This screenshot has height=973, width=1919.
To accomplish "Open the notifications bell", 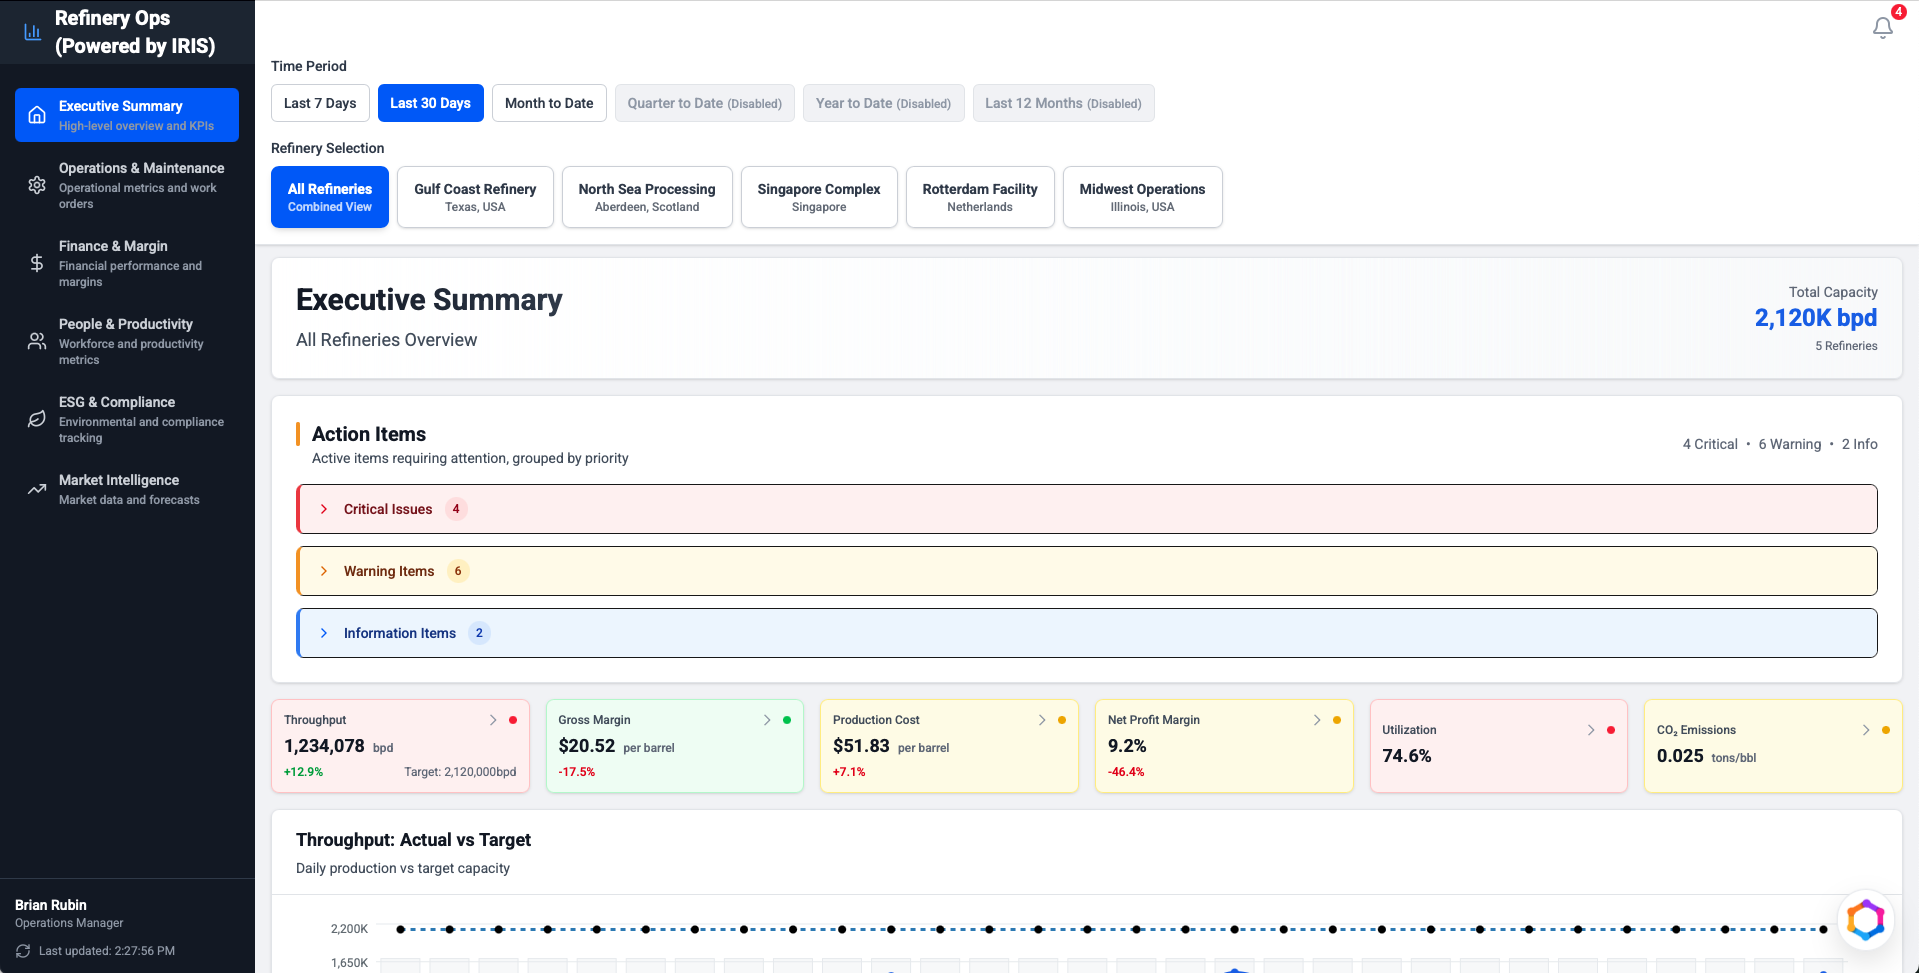I will tap(1882, 28).
